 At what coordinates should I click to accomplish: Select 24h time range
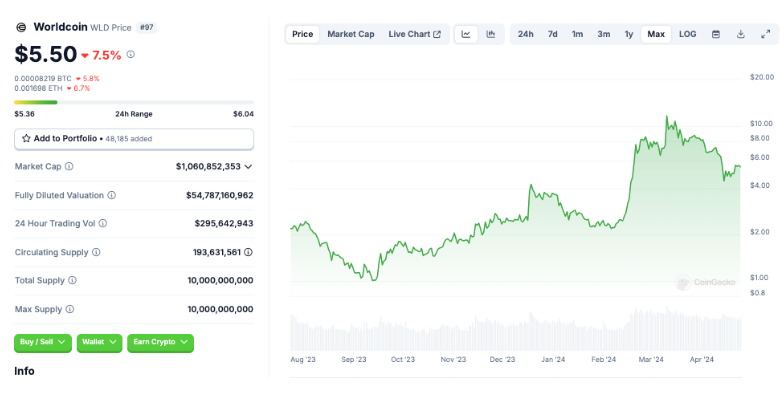[526, 34]
